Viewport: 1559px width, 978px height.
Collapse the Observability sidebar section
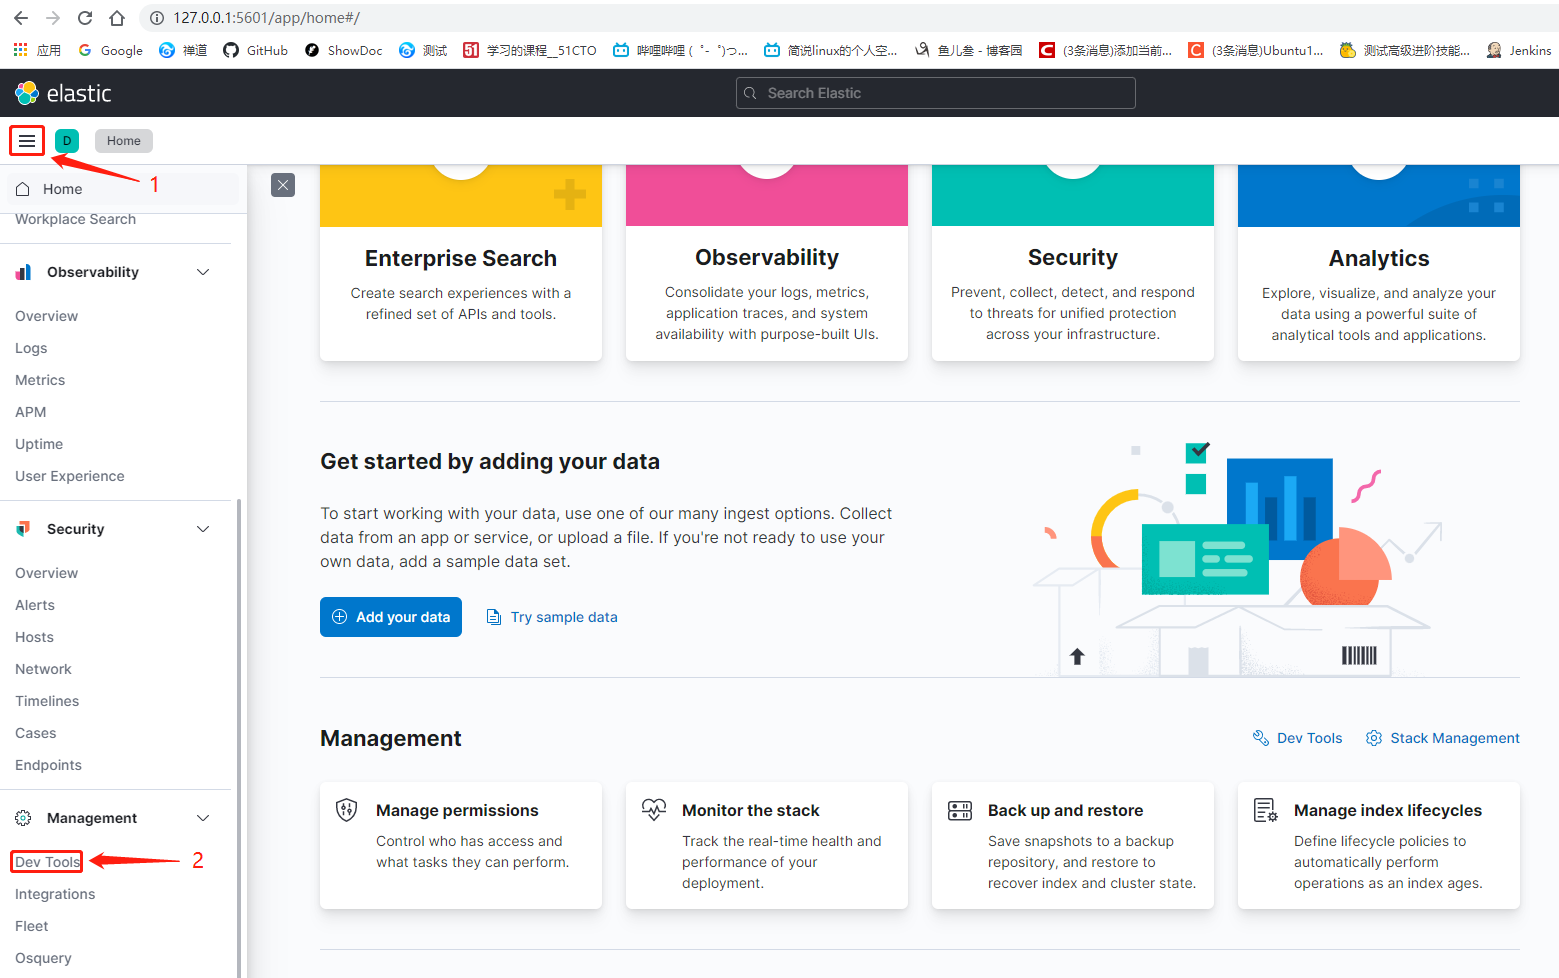click(x=203, y=271)
